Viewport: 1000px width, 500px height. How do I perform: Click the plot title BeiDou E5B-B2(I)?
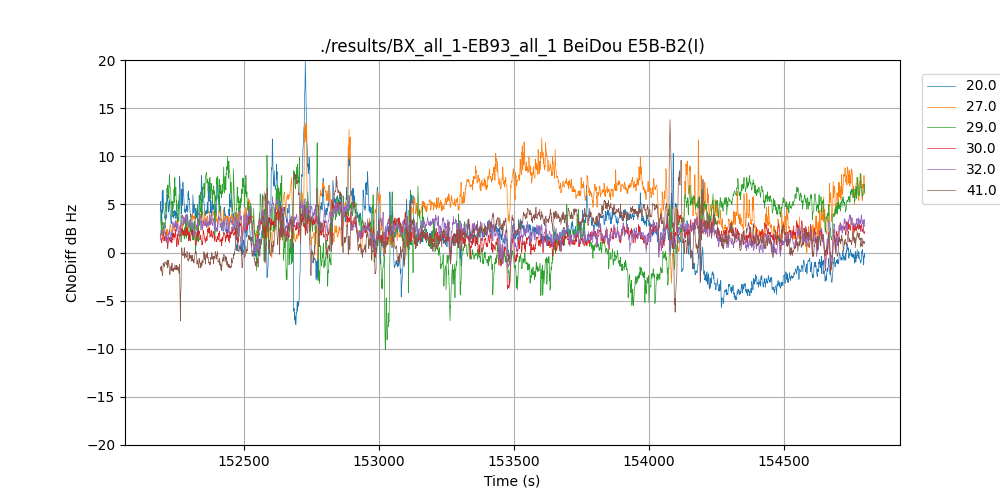tap(512, 46)
